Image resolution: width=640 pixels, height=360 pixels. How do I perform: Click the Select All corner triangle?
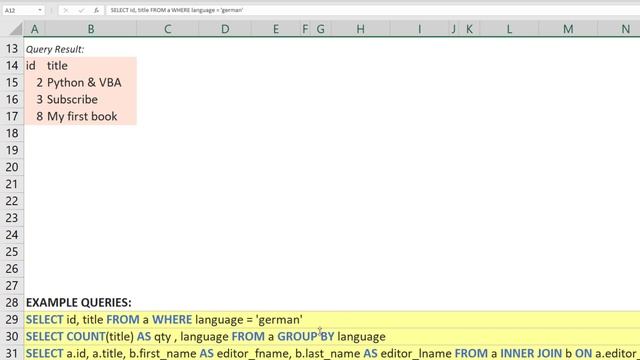point(16,29)
